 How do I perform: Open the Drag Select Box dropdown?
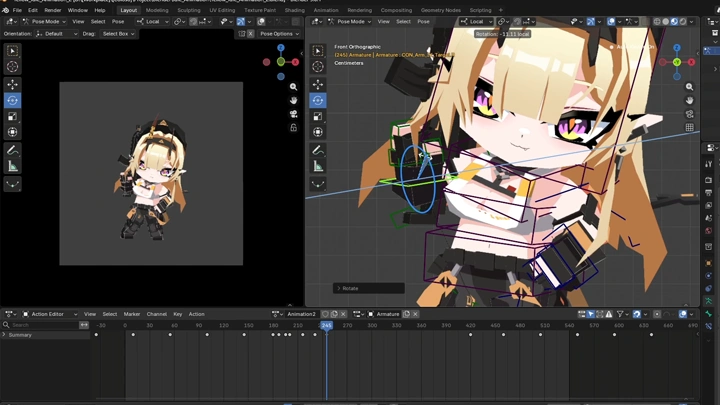118,34
